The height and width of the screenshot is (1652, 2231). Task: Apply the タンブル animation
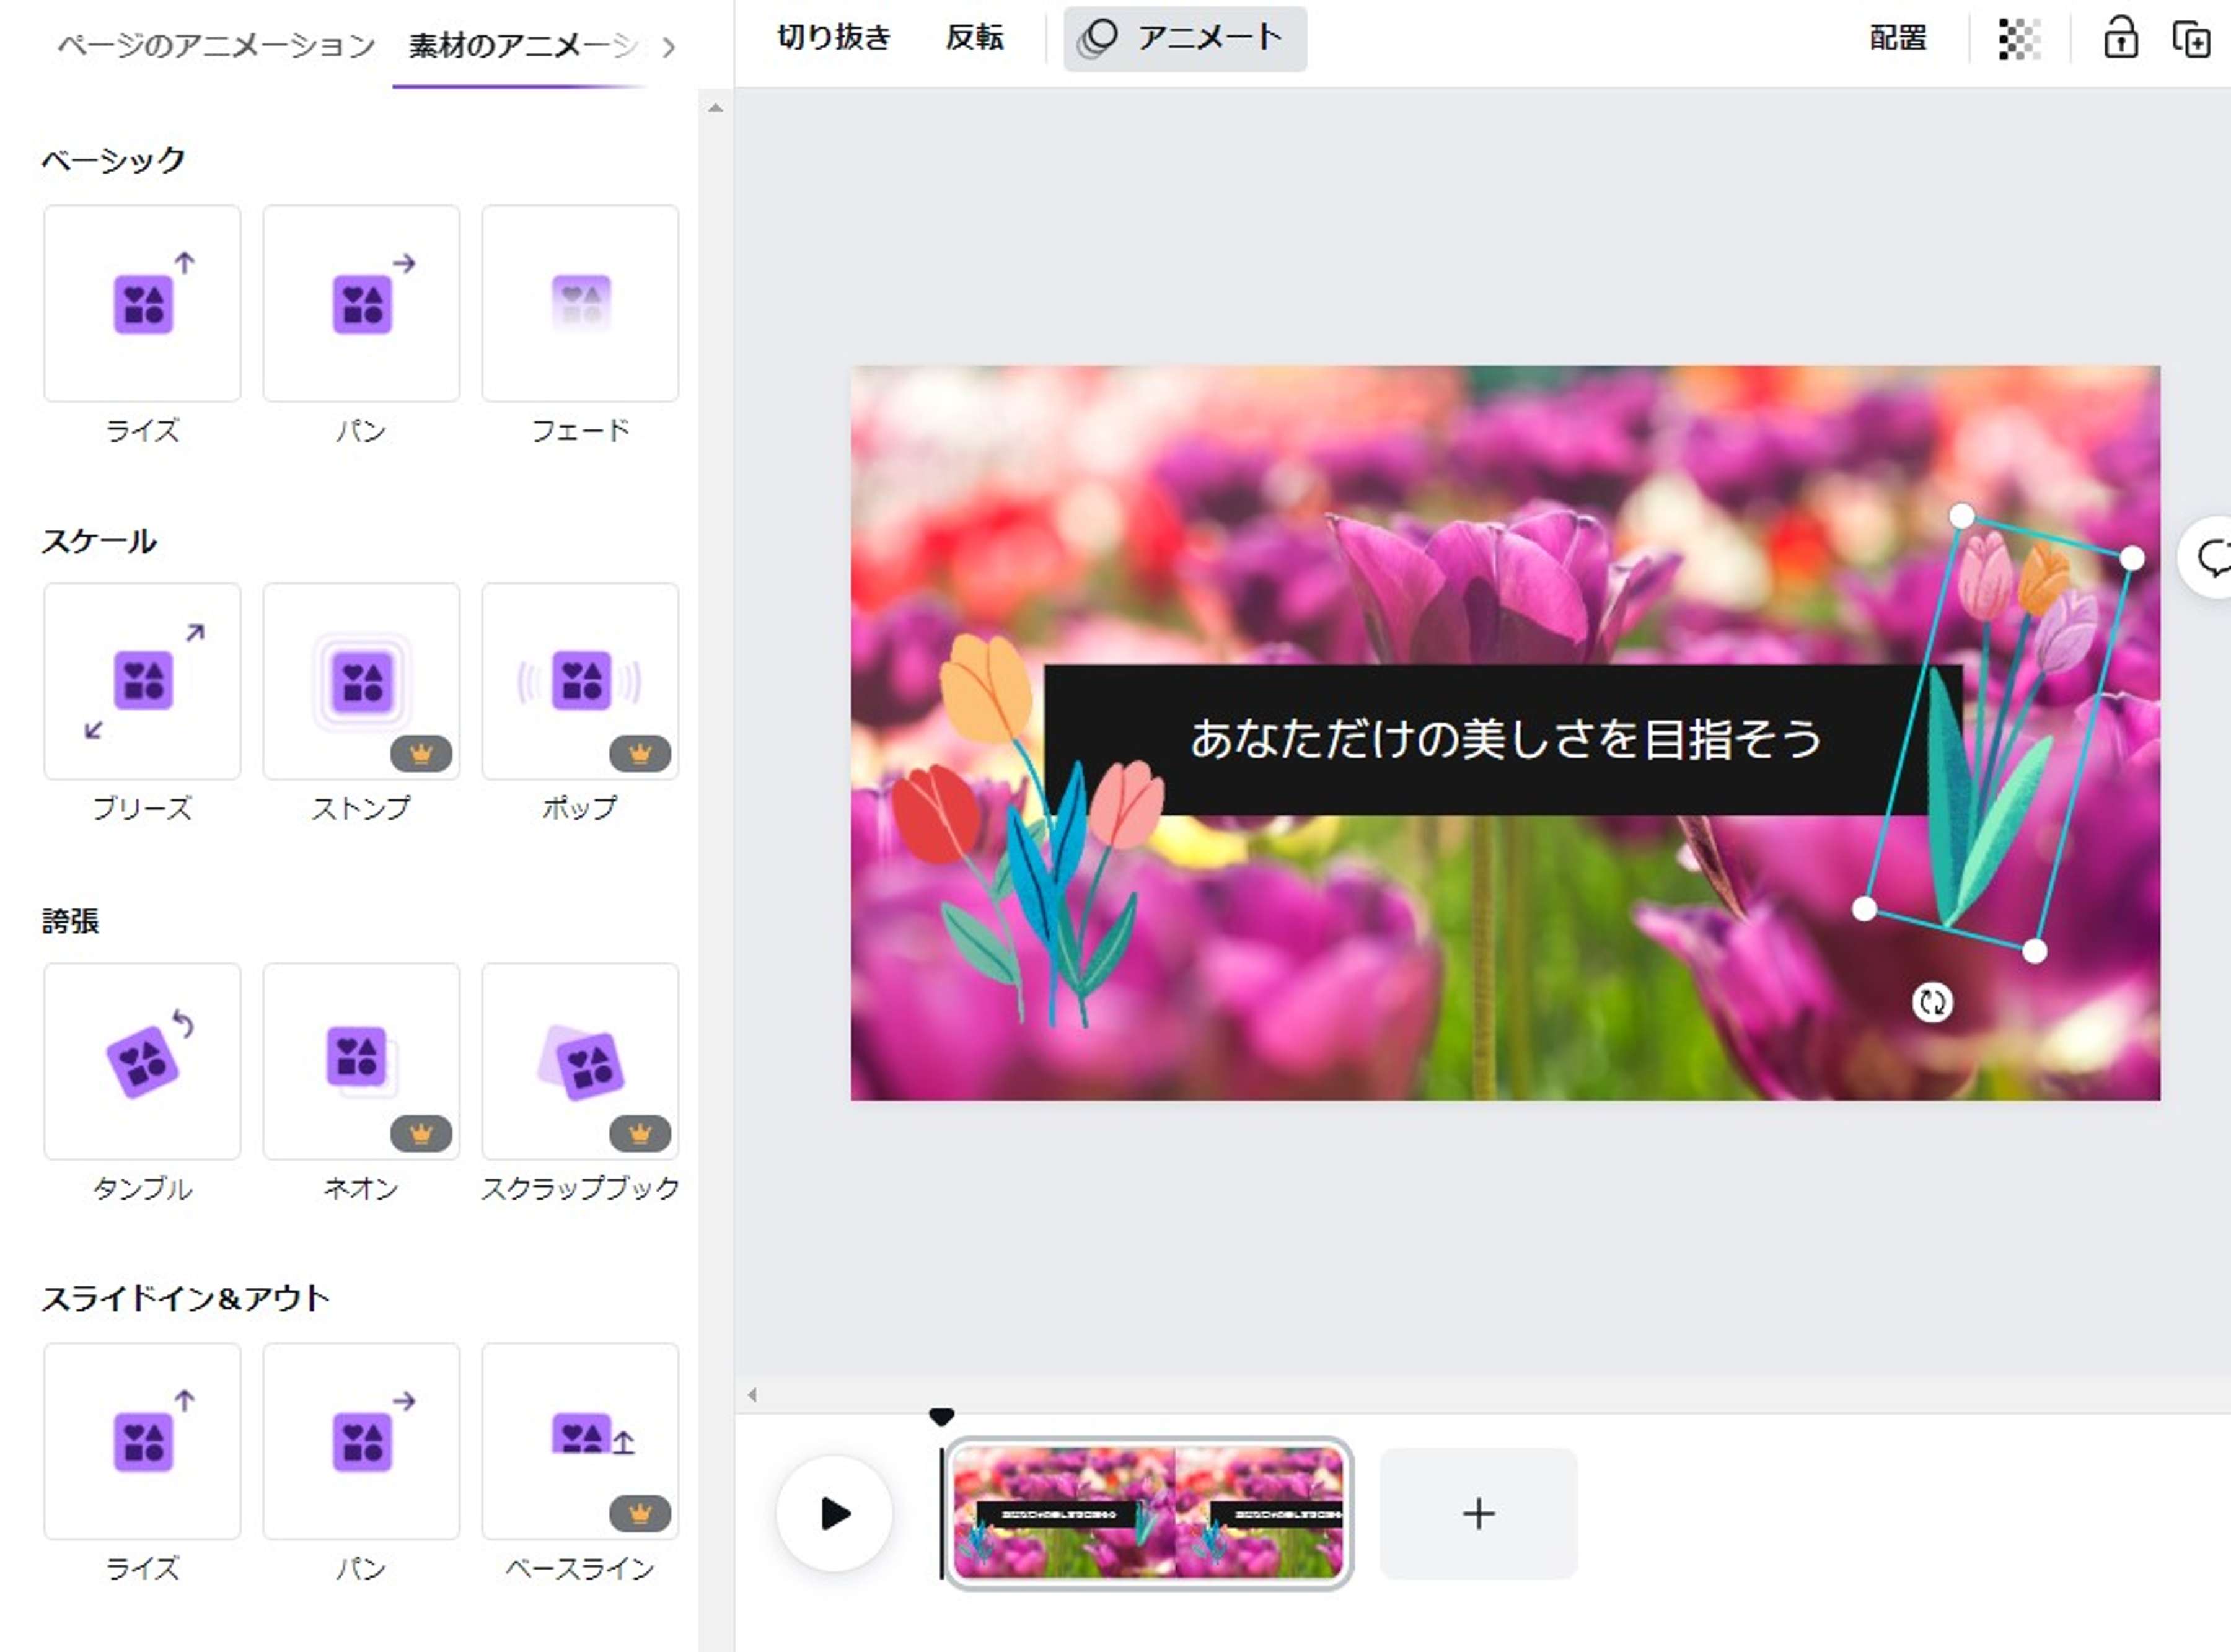[142, 1061]
